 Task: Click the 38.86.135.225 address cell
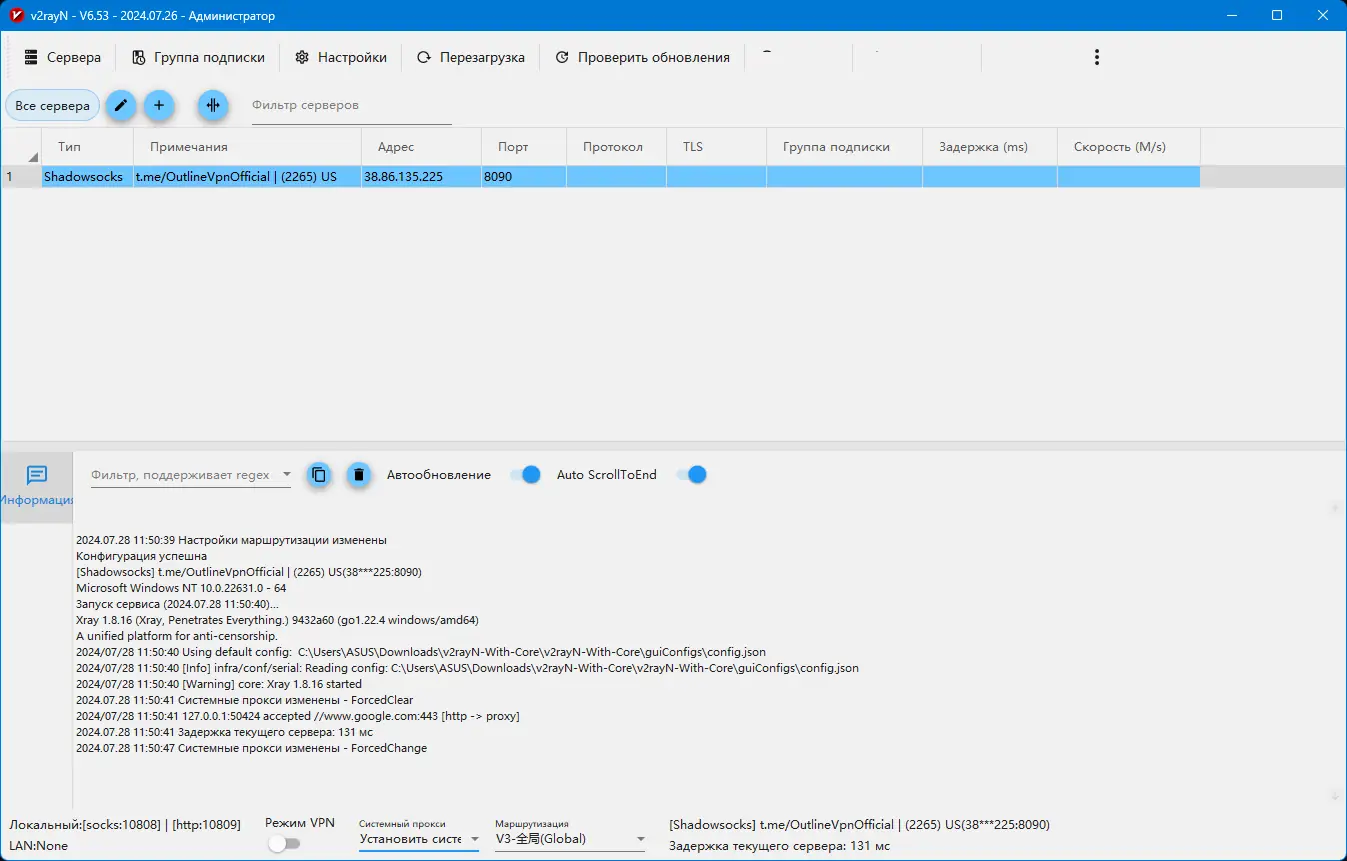point(422,177)
